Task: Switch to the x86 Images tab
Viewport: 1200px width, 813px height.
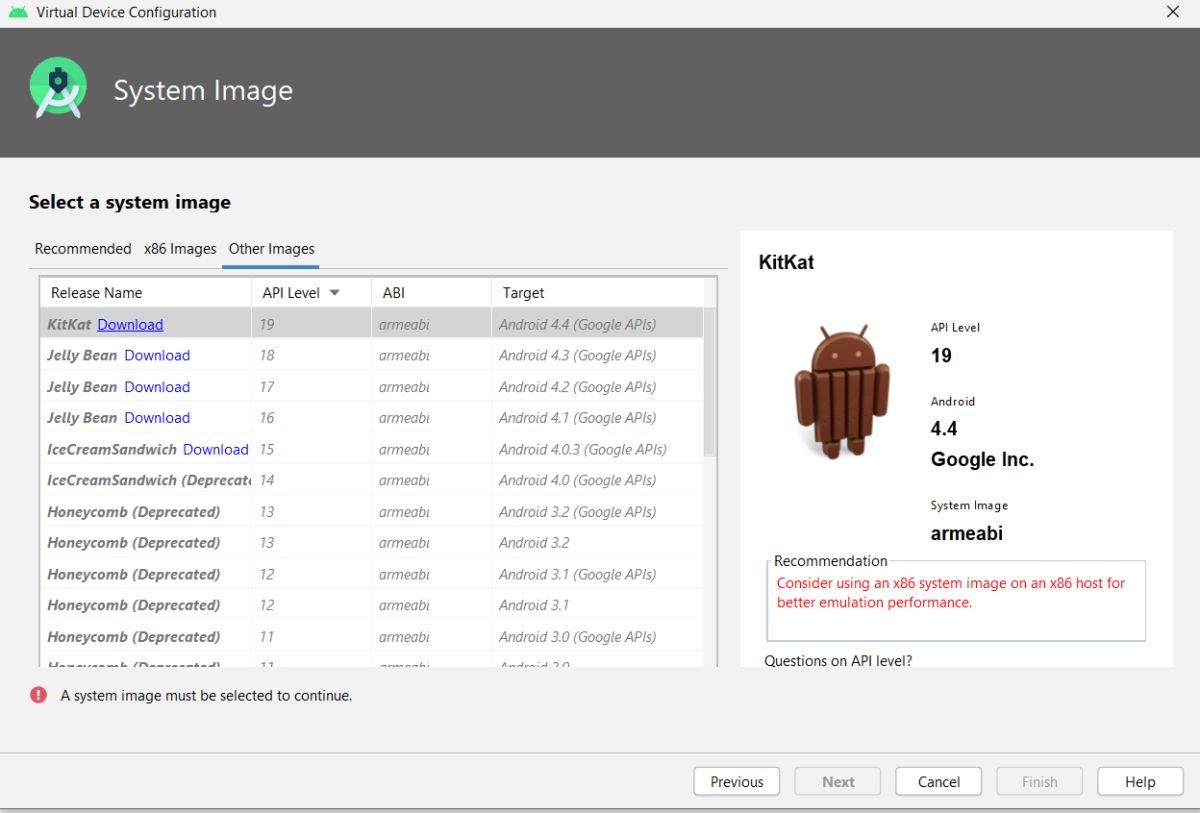Action: 180,249
